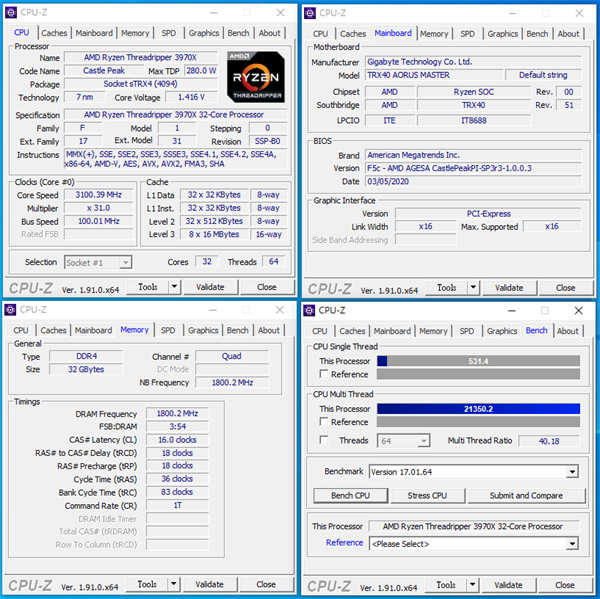The height and width of the screenshot is (599, 600).
Task: Click manufacturer Gigabyte Technology Co. Ltd.
Action: pos(473,62)
